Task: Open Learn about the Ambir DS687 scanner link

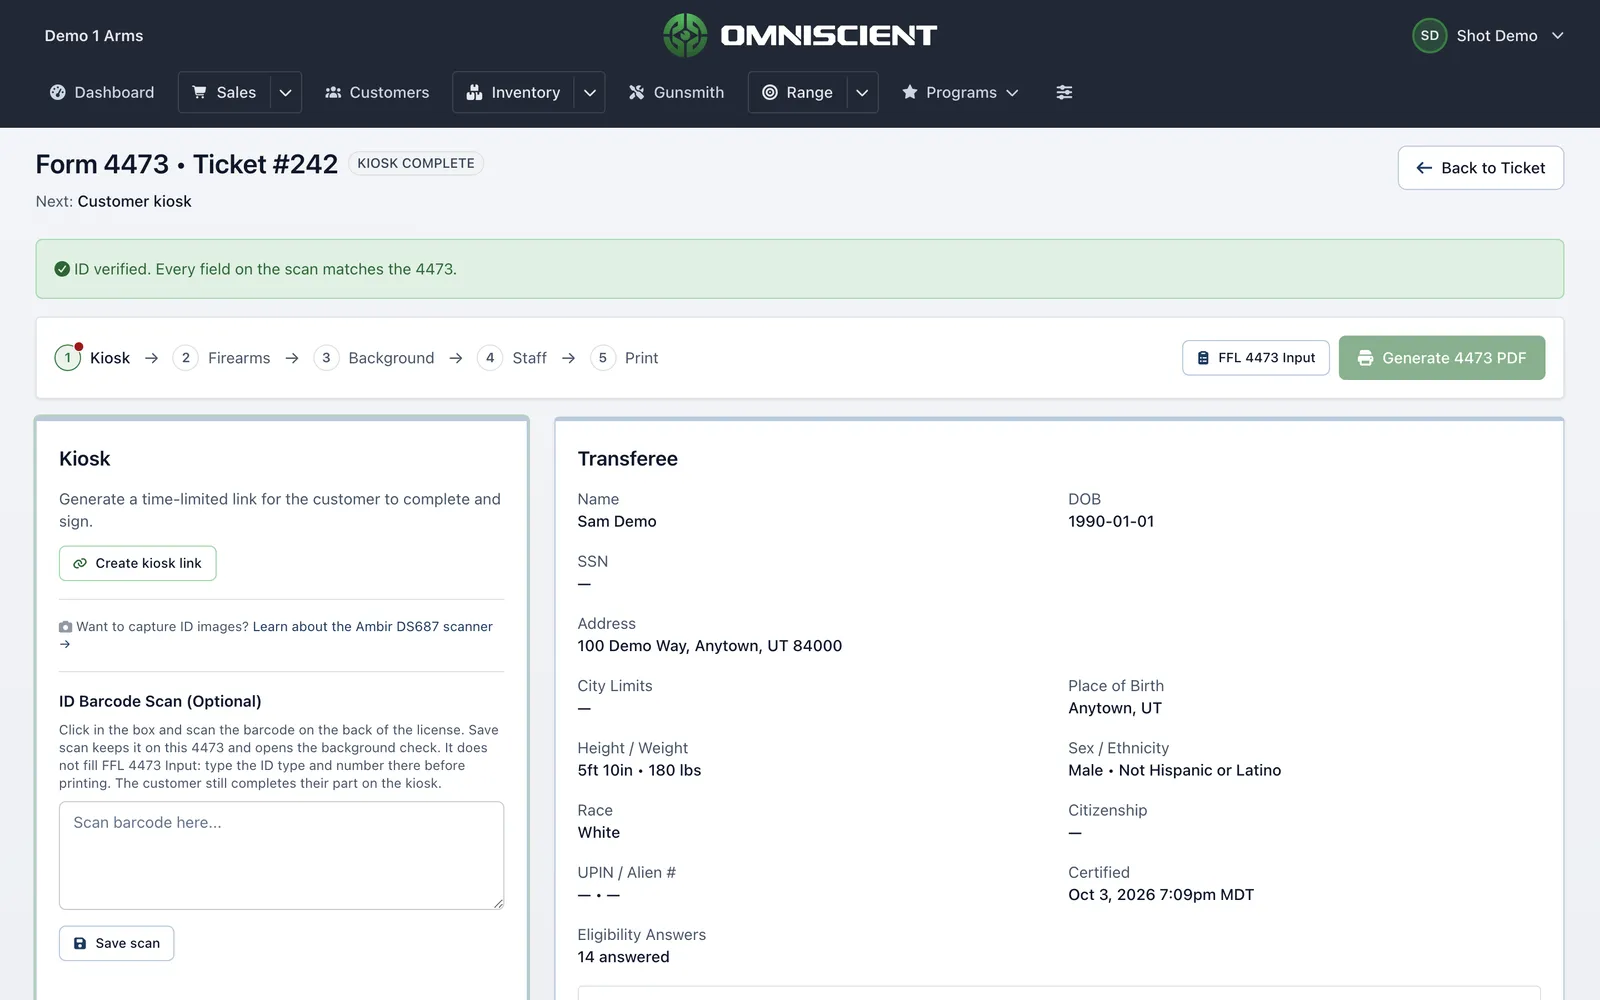Action: (x=373, y=627)
